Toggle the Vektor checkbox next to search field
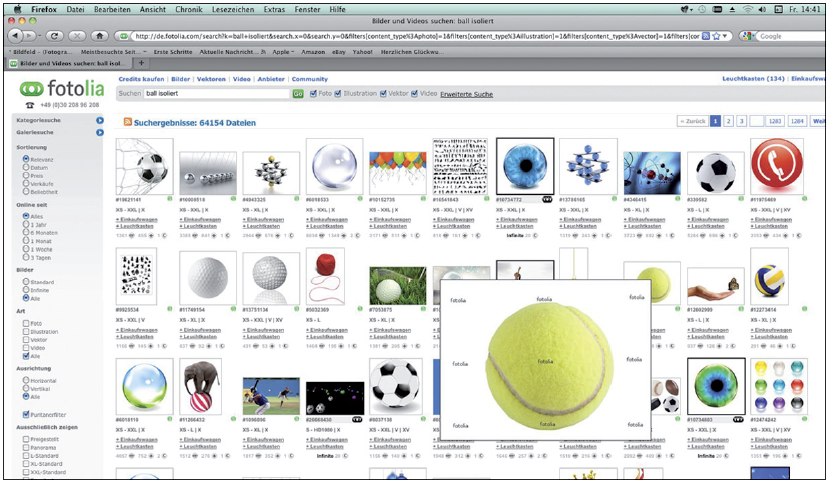835x484 pixels. [383, 94]
